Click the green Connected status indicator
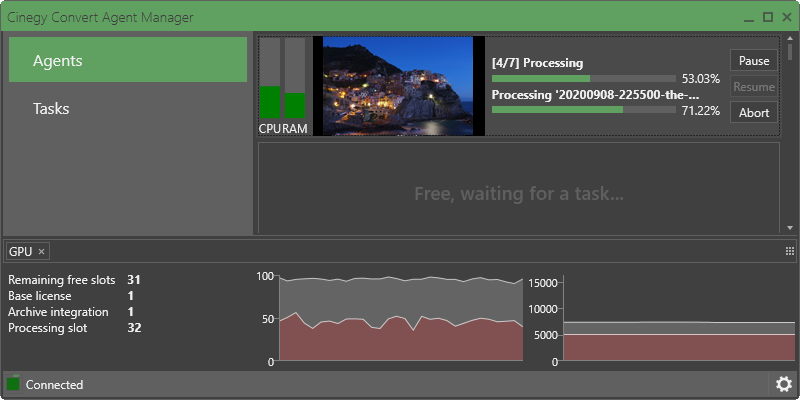800x400 pixels. click(13, 384)
